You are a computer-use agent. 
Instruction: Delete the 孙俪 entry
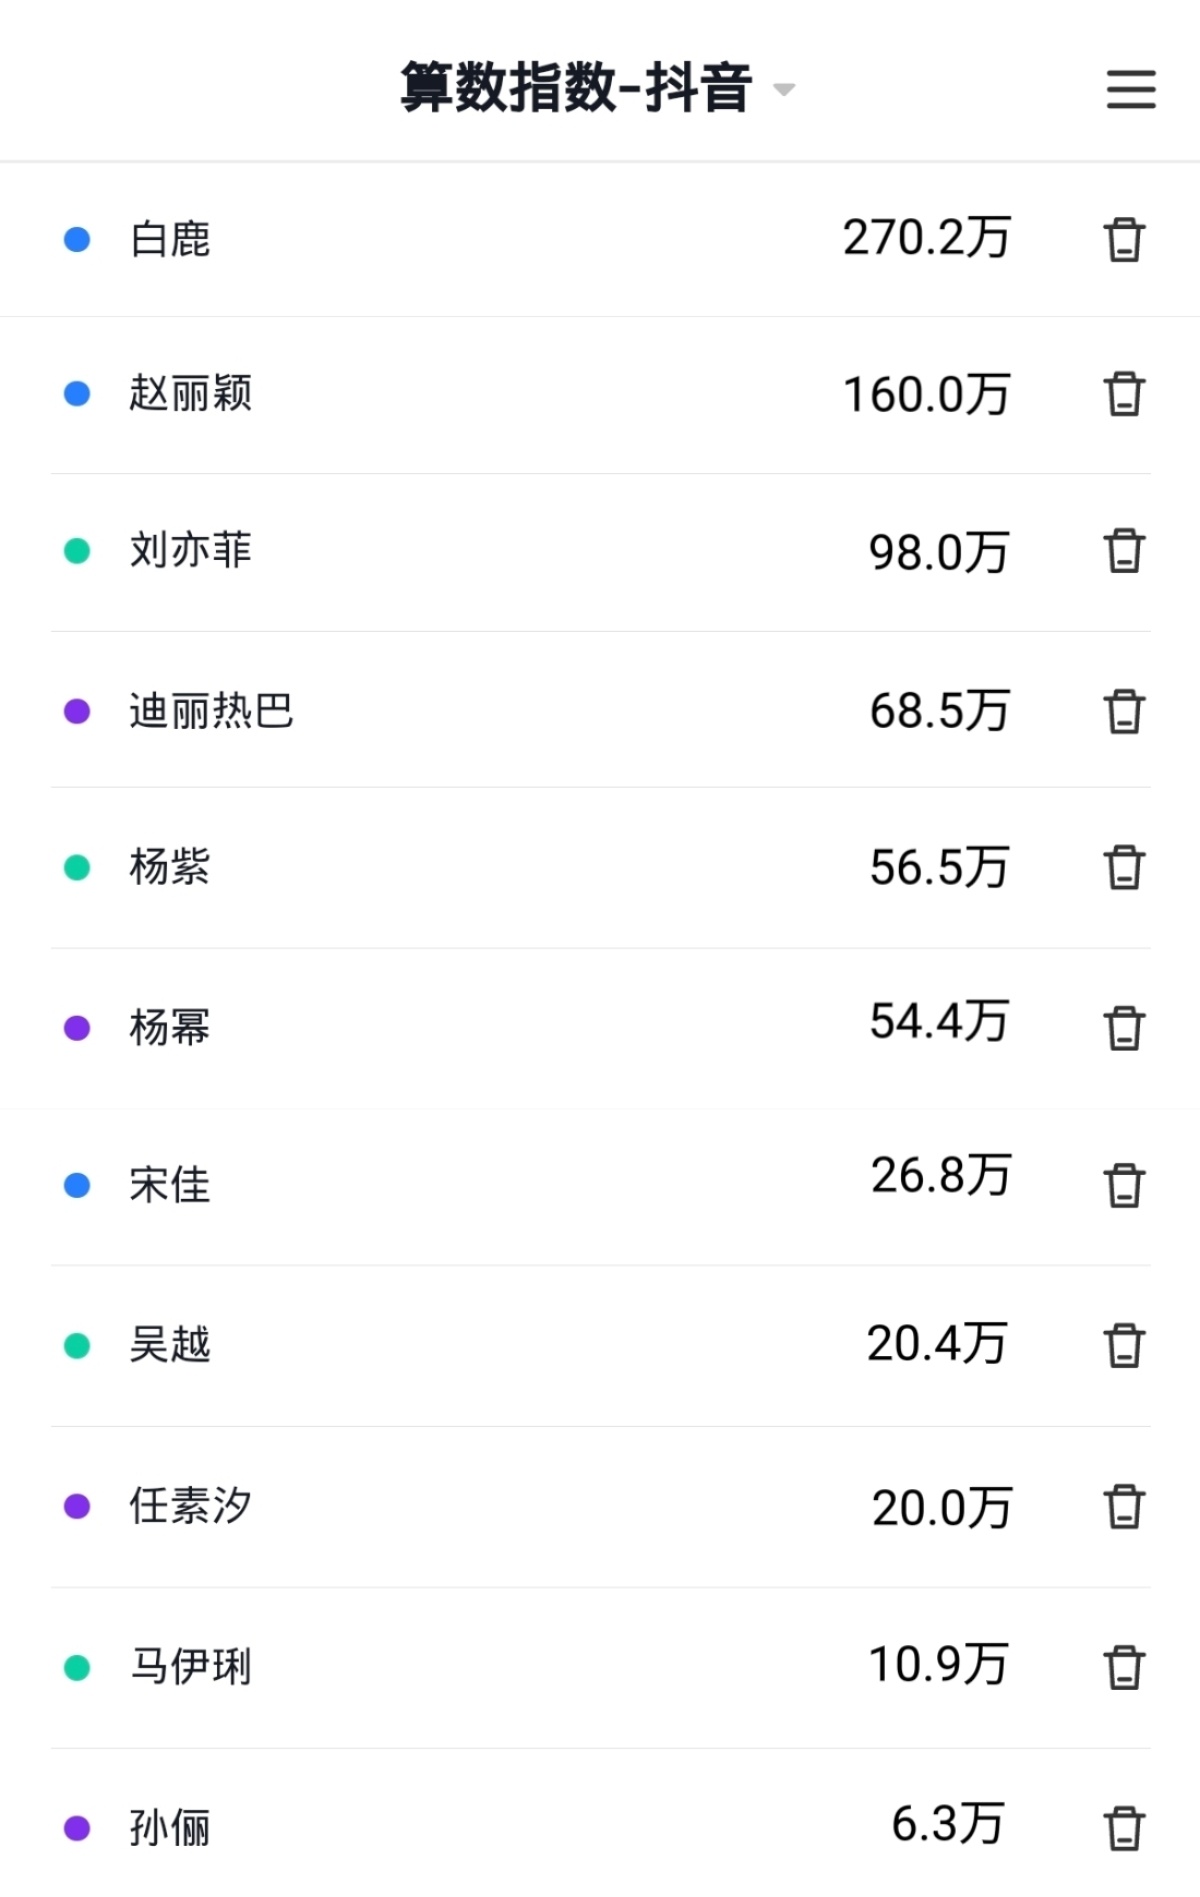coord(1124,1829)
